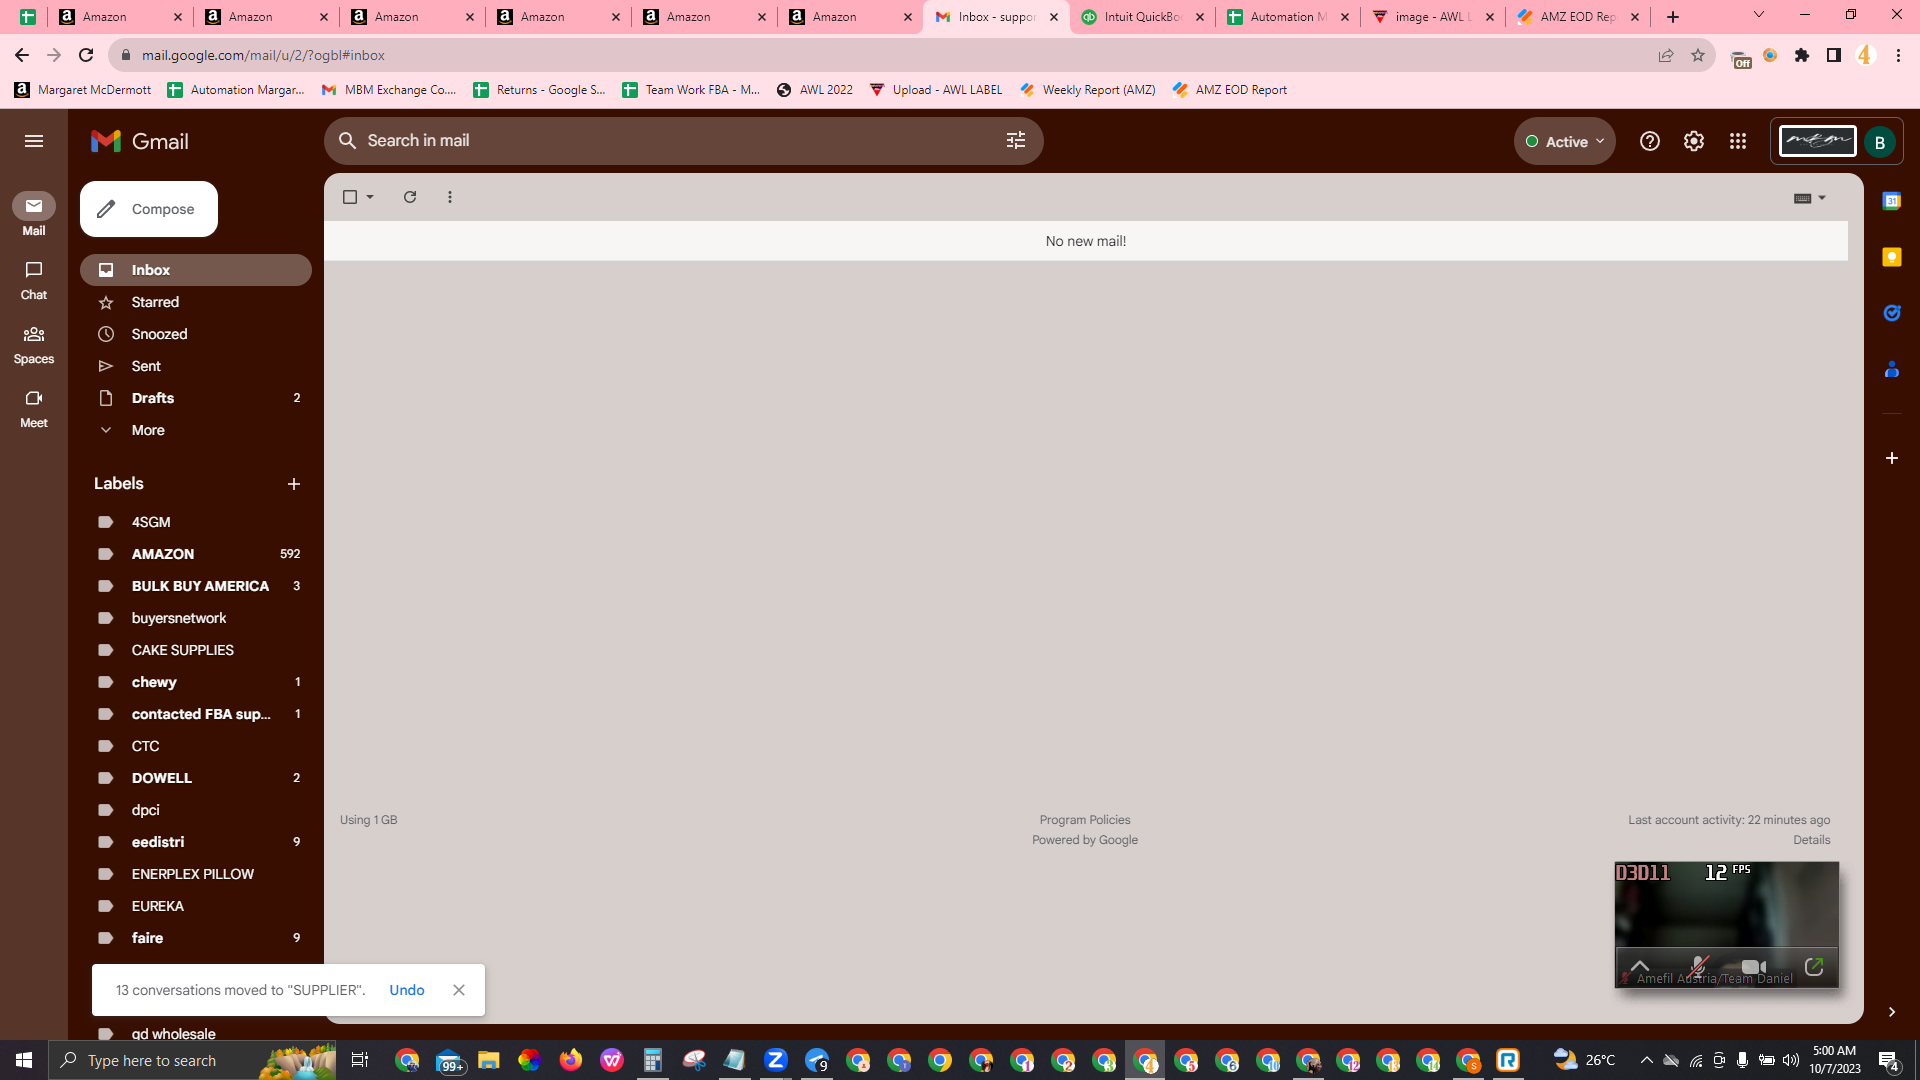The width and height of the screenshot is (1920, 1080).
Task: Bookmark this tab star icon
Action: point(1698,55)
